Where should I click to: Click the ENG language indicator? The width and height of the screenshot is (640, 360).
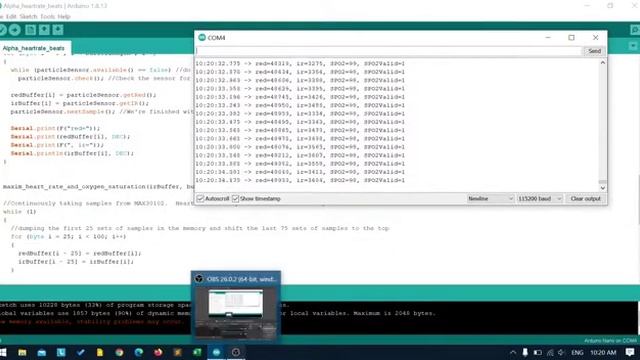point(577,352)
